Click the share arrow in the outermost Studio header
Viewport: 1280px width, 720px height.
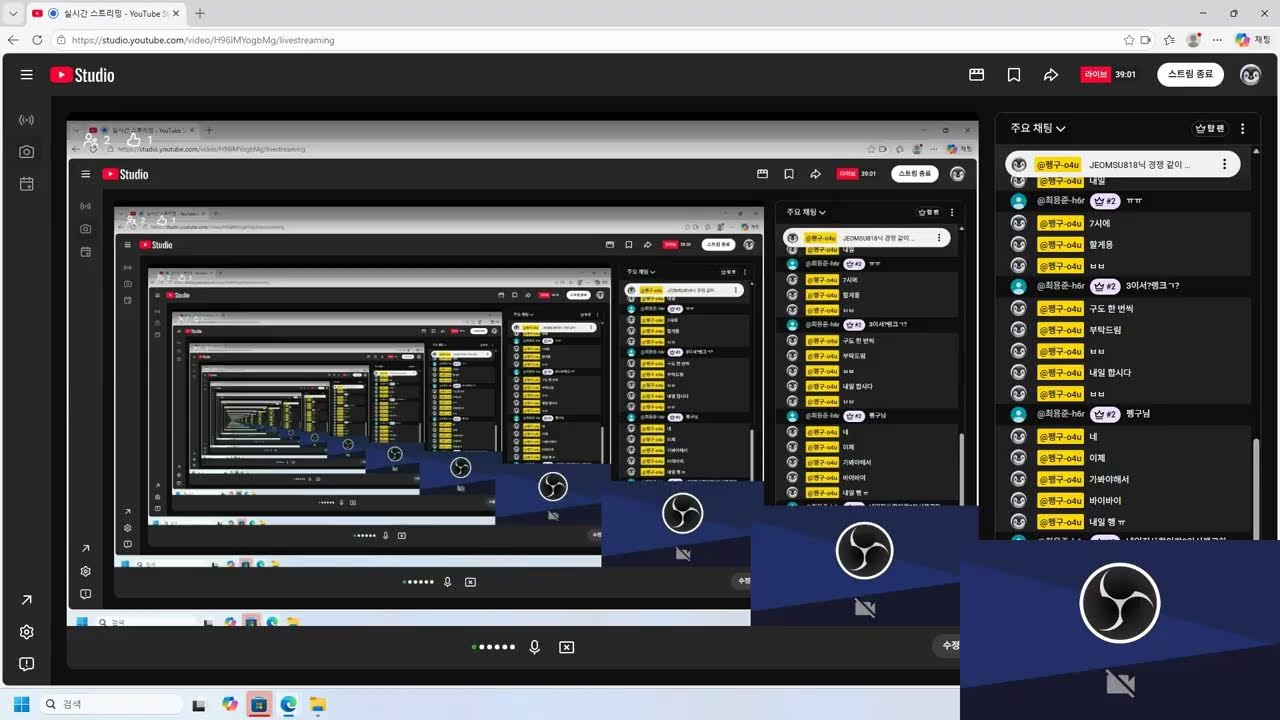point(1051,75)
